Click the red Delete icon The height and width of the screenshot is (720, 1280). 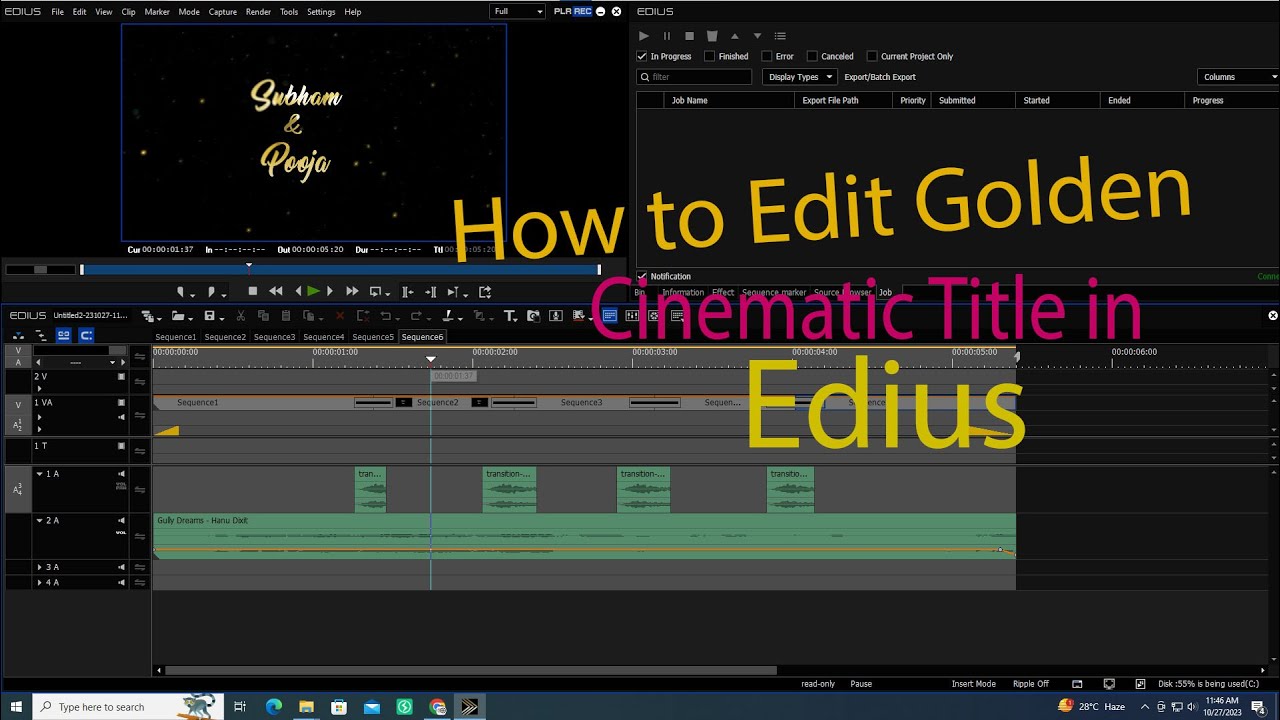pos(340,316)
